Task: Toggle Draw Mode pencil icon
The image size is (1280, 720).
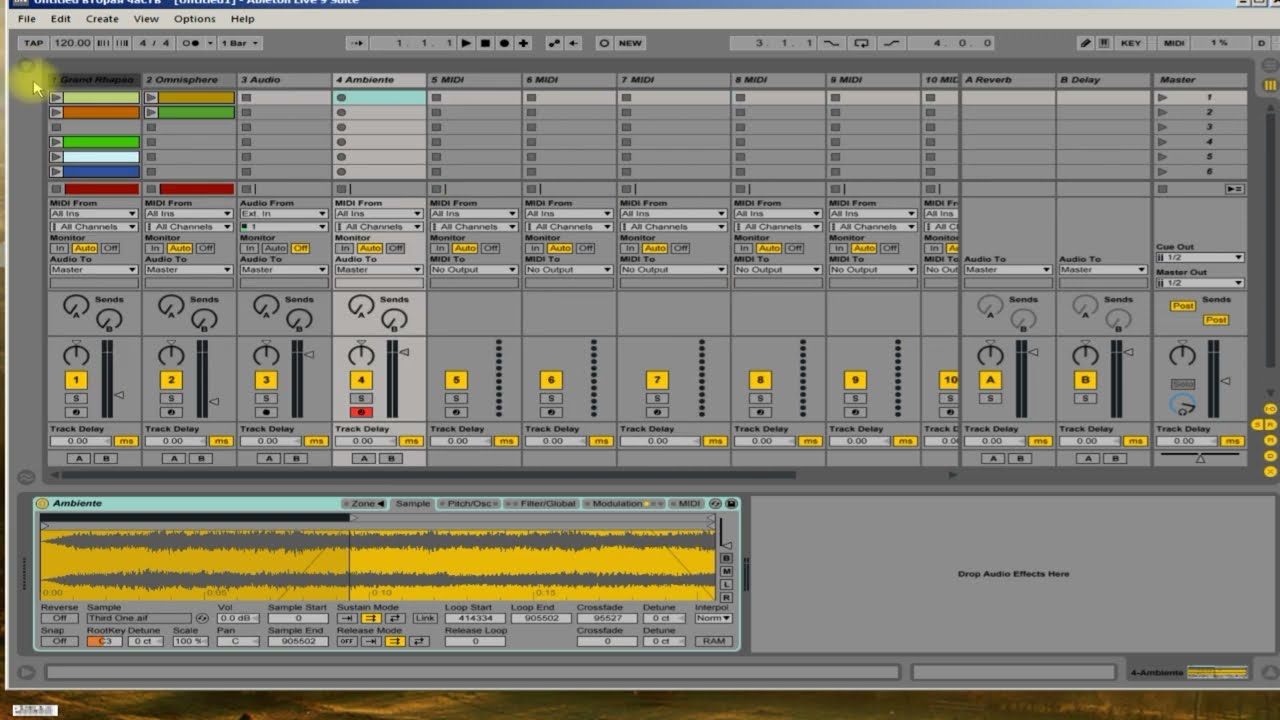Action: click(x=1086, y=43)
